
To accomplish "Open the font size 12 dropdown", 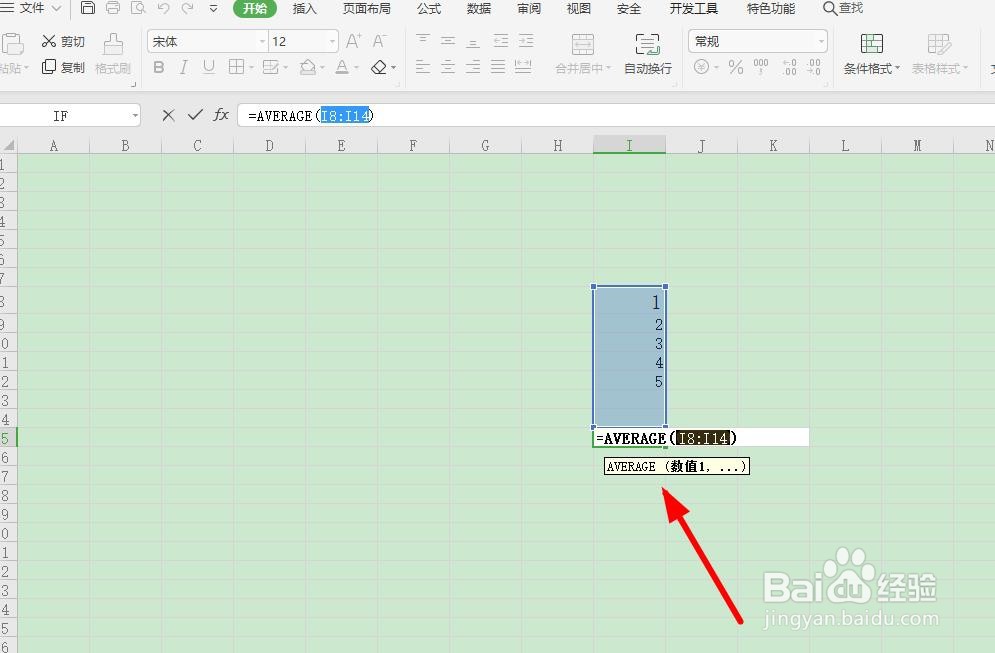I will click(x=332, y=42).
